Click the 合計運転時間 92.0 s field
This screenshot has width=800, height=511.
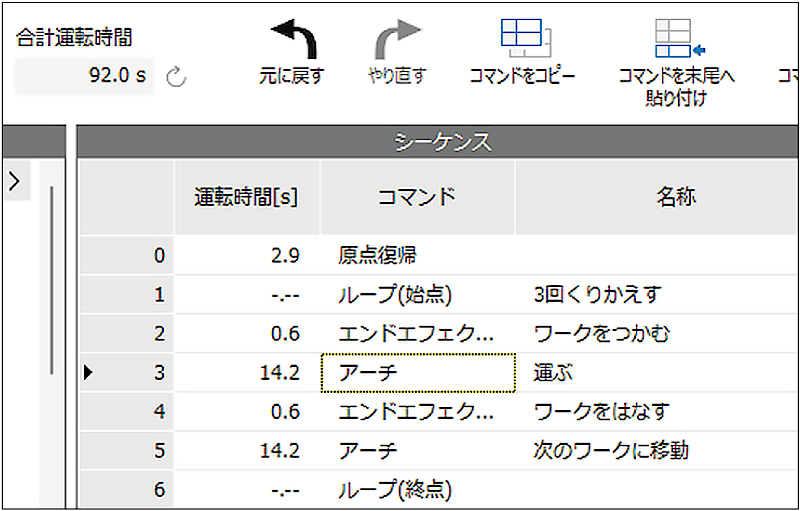tap(85, 76)
